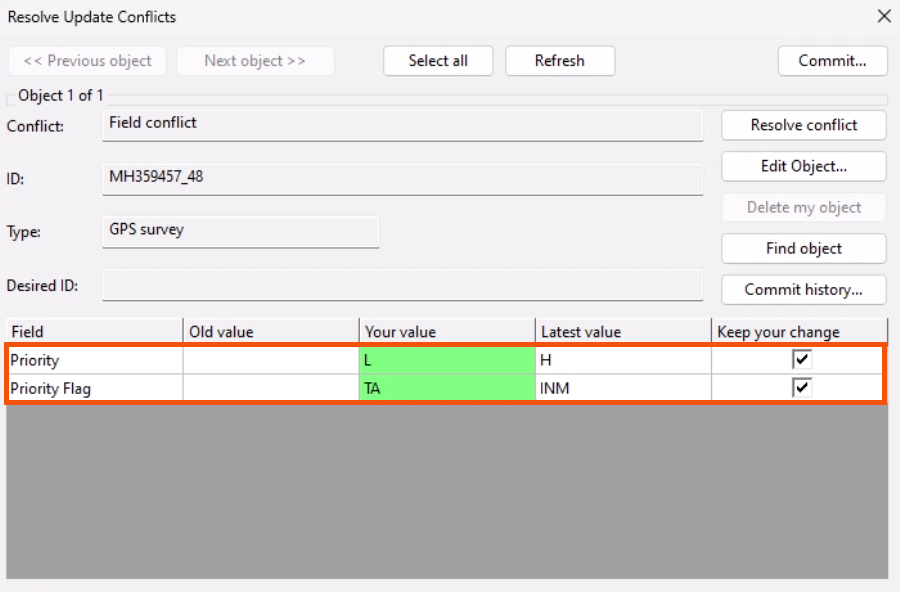
Task: Click the Commit button
Action: (x=832, y=60)
